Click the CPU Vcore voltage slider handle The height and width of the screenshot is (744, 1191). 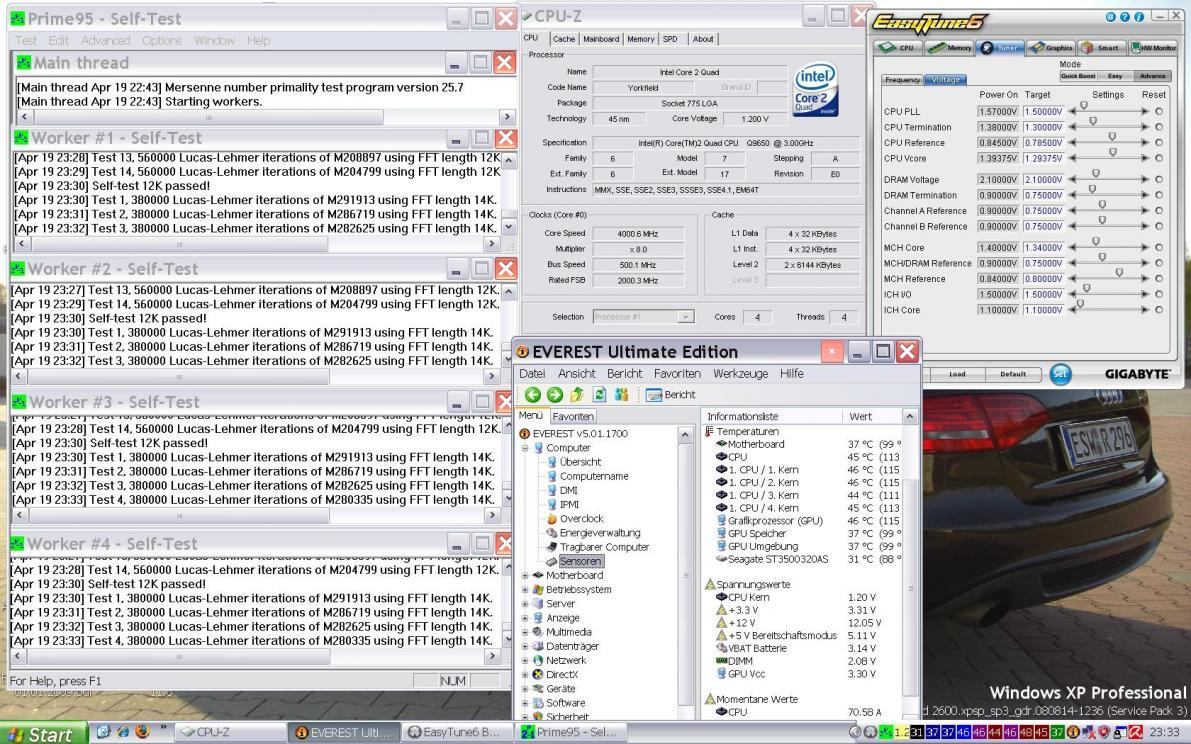pyautogui.click(x=1113, y=153)
